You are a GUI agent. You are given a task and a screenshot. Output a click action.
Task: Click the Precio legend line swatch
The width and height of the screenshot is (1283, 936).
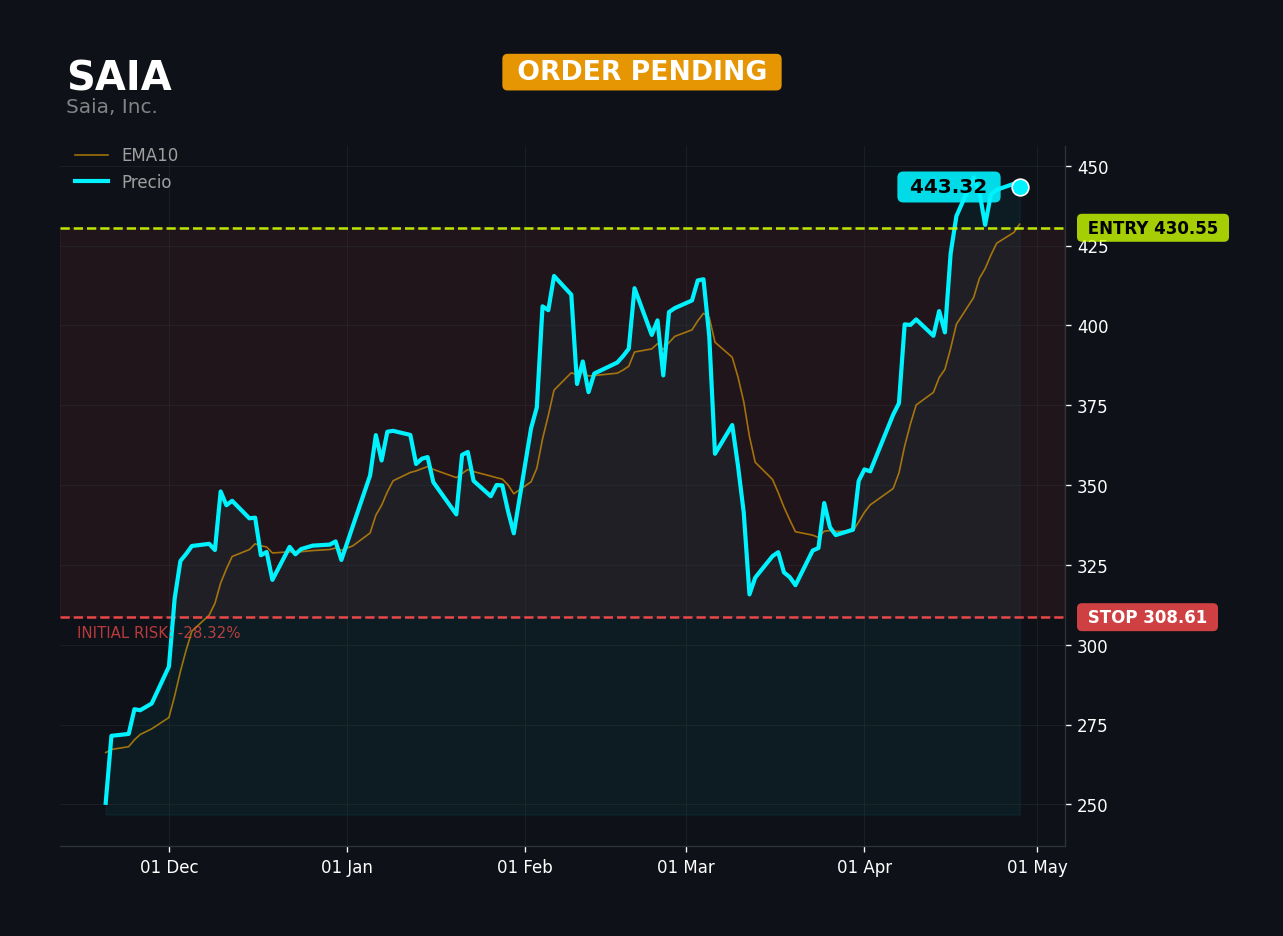tap(92, 182)
